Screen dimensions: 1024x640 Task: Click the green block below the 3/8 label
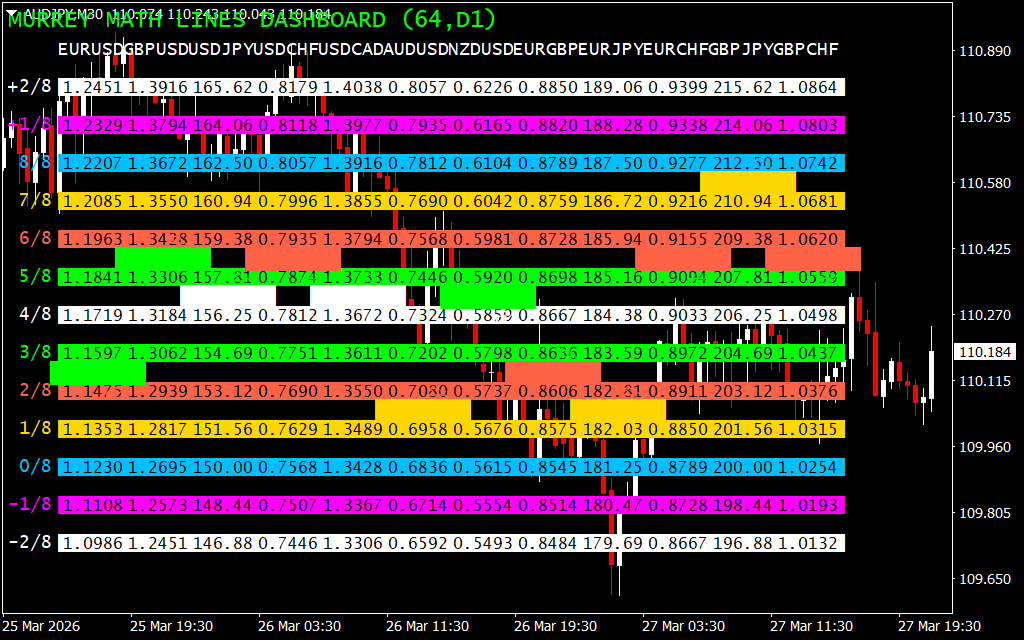tap(97, 373)
